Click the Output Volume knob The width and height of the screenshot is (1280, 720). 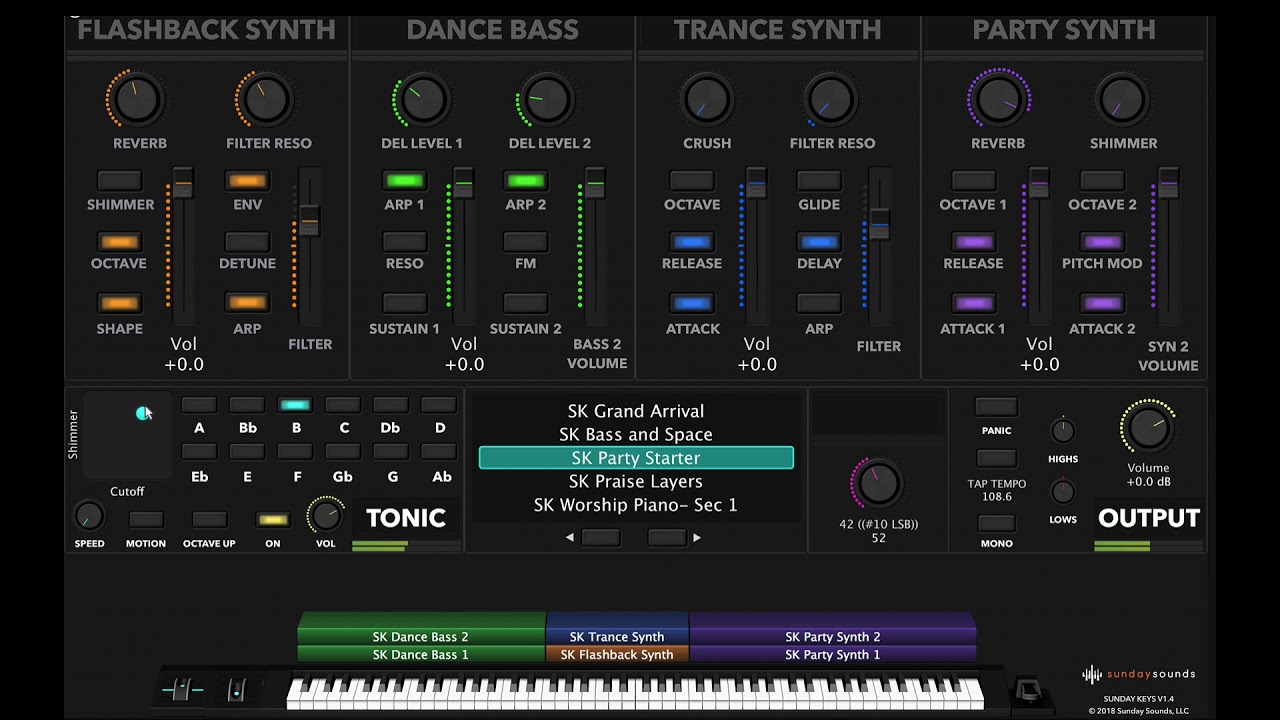[x=1148, y=427]
